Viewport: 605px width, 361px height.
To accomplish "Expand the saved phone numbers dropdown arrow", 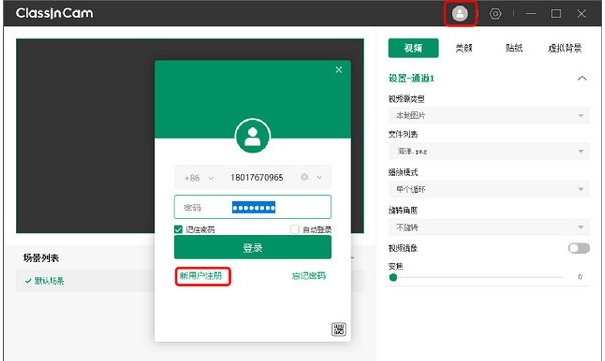I will tap(319, 177).
